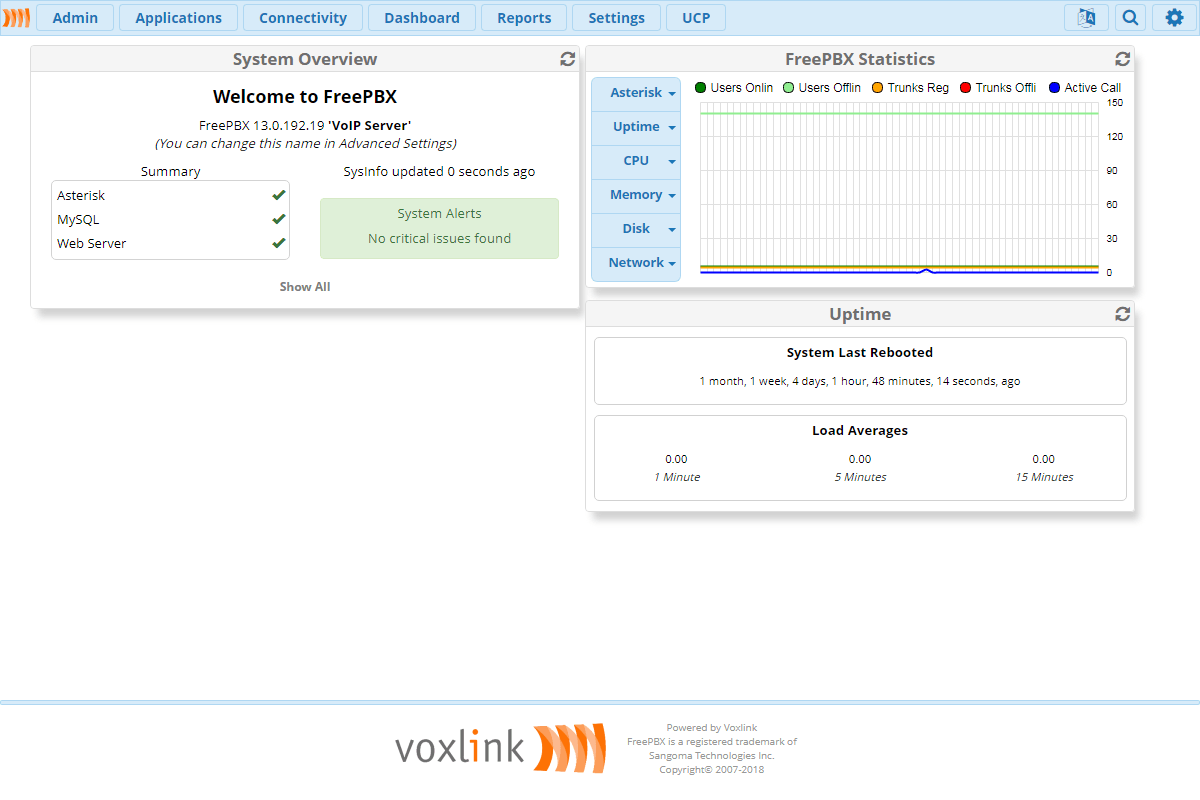The height and width of the screenshot is (800, 1200).
Task: Open the Admin menu
Action: 75,17
